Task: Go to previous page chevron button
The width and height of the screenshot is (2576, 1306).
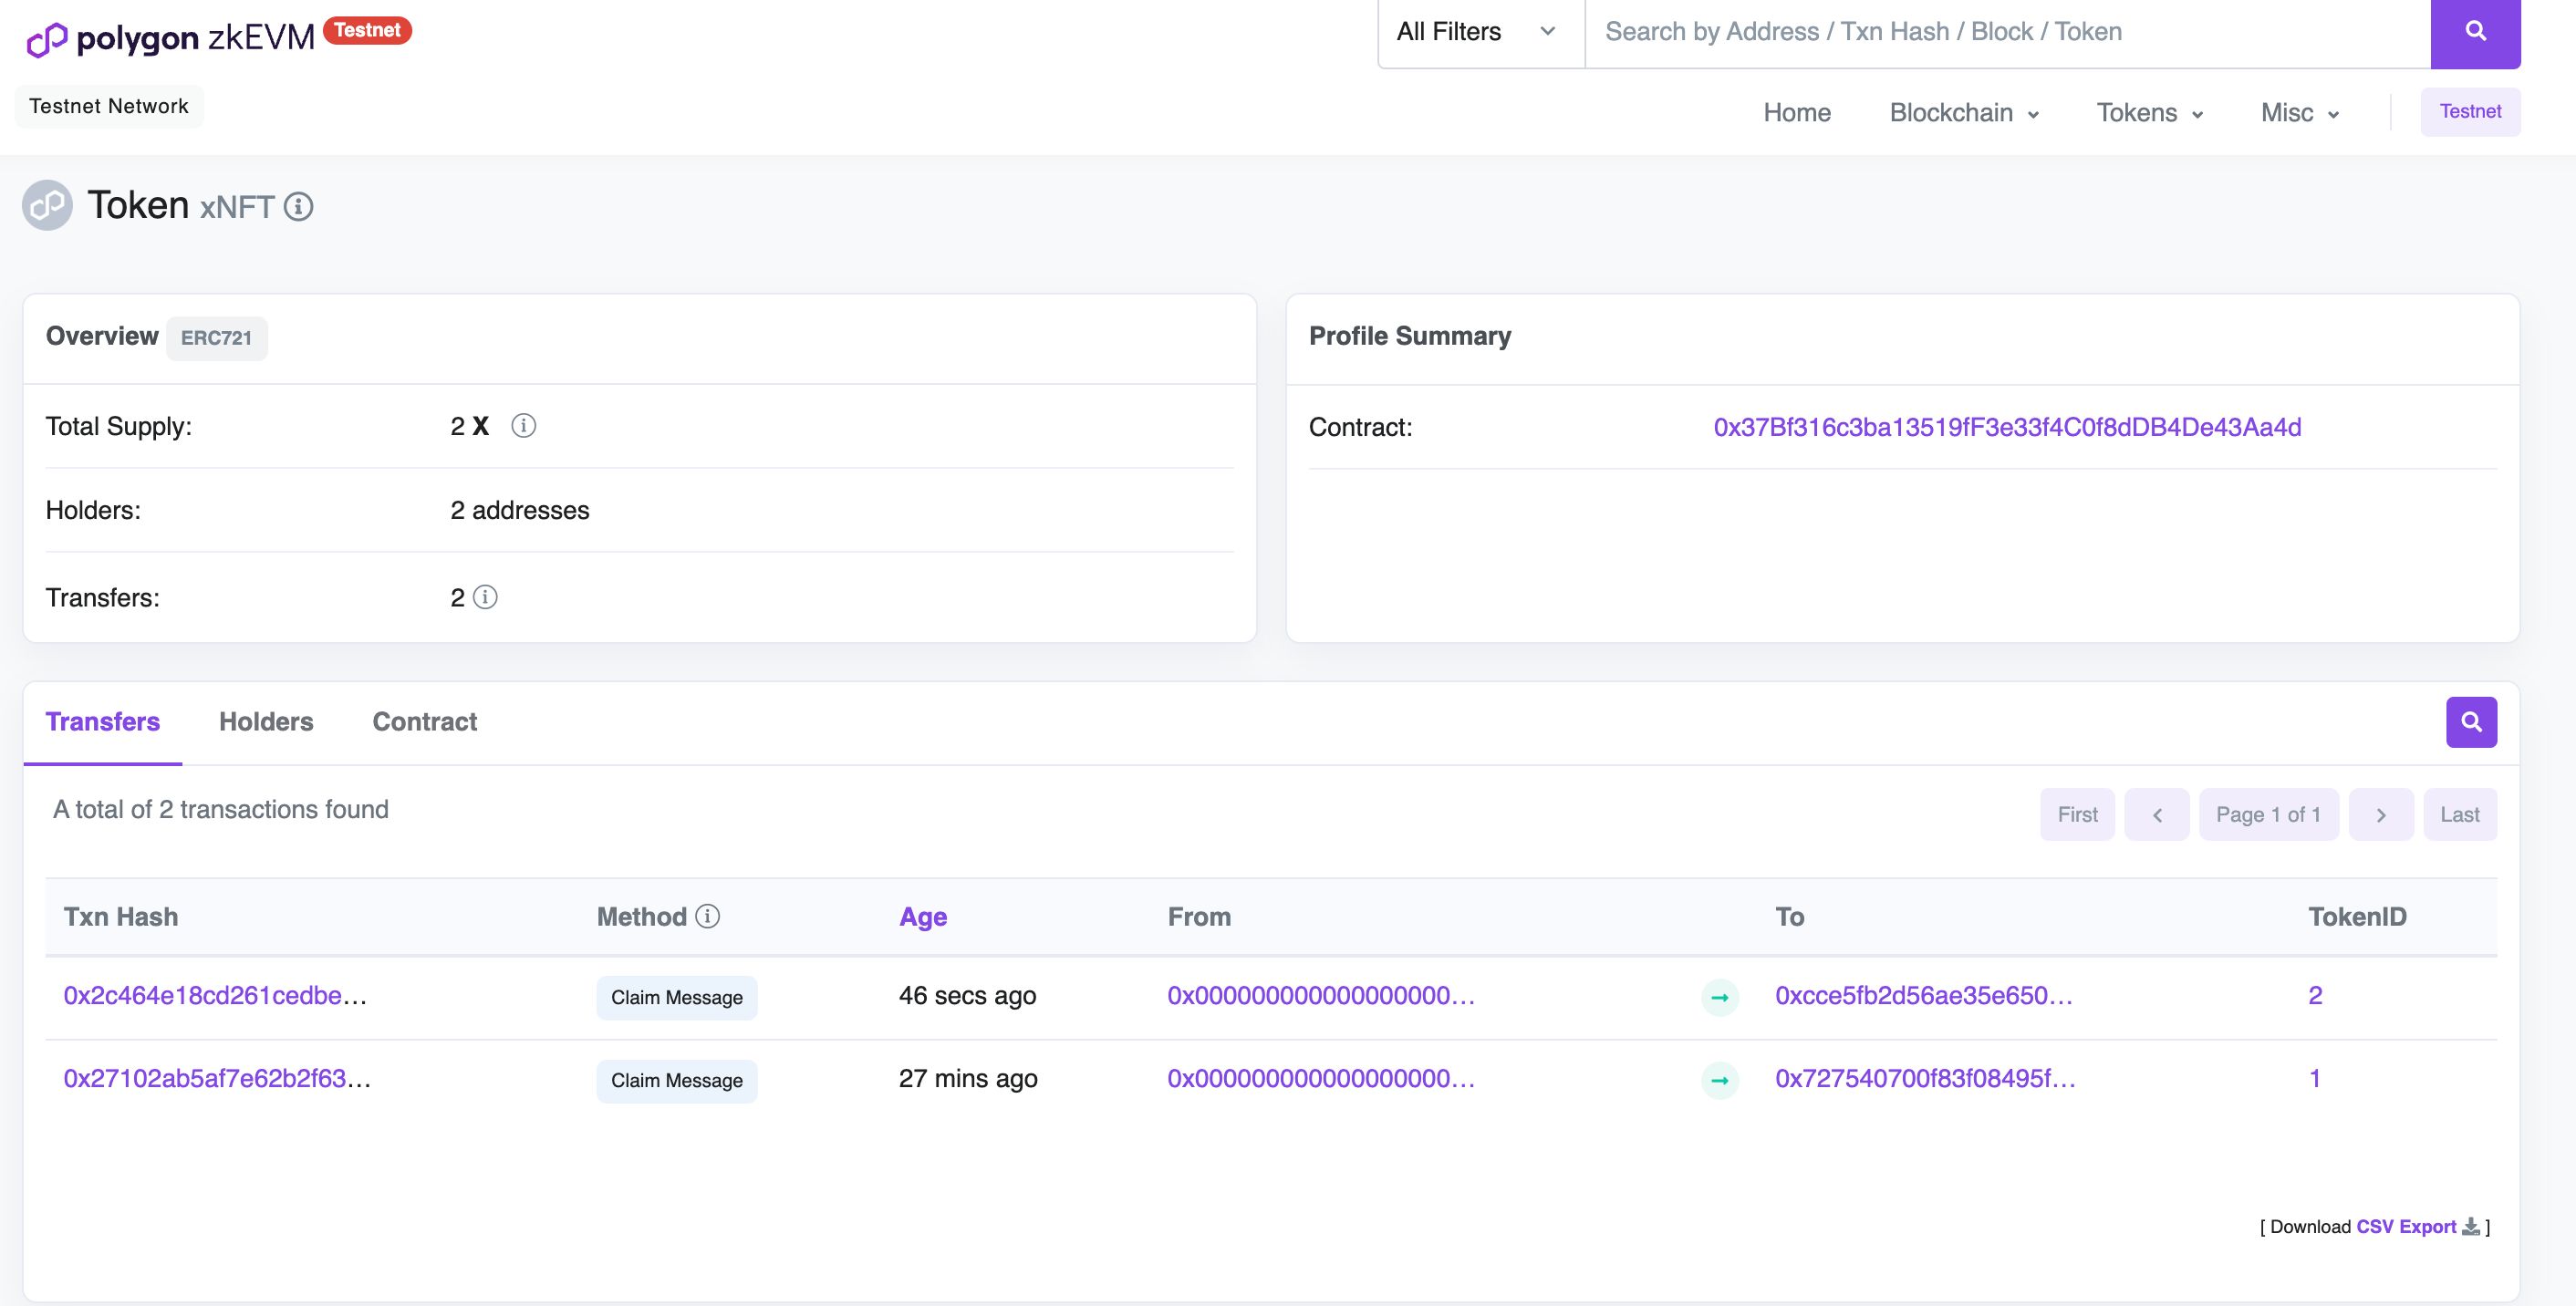Action: click(x=2157, y=814)
